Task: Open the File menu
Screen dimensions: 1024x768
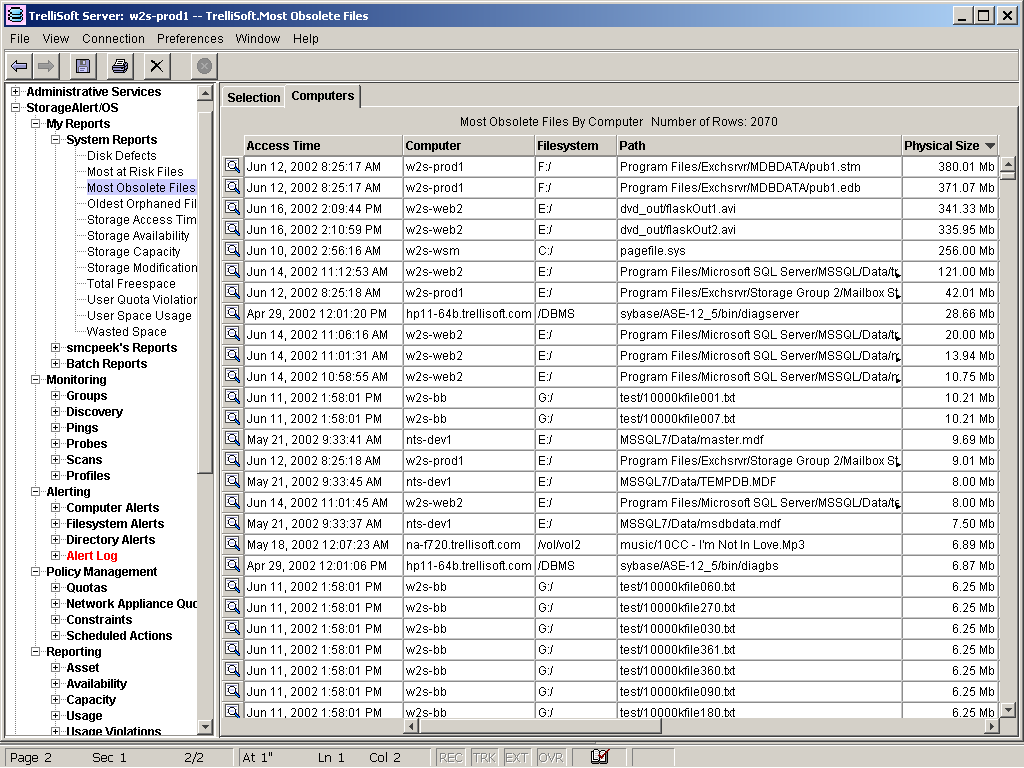Action: pos(20,39)
